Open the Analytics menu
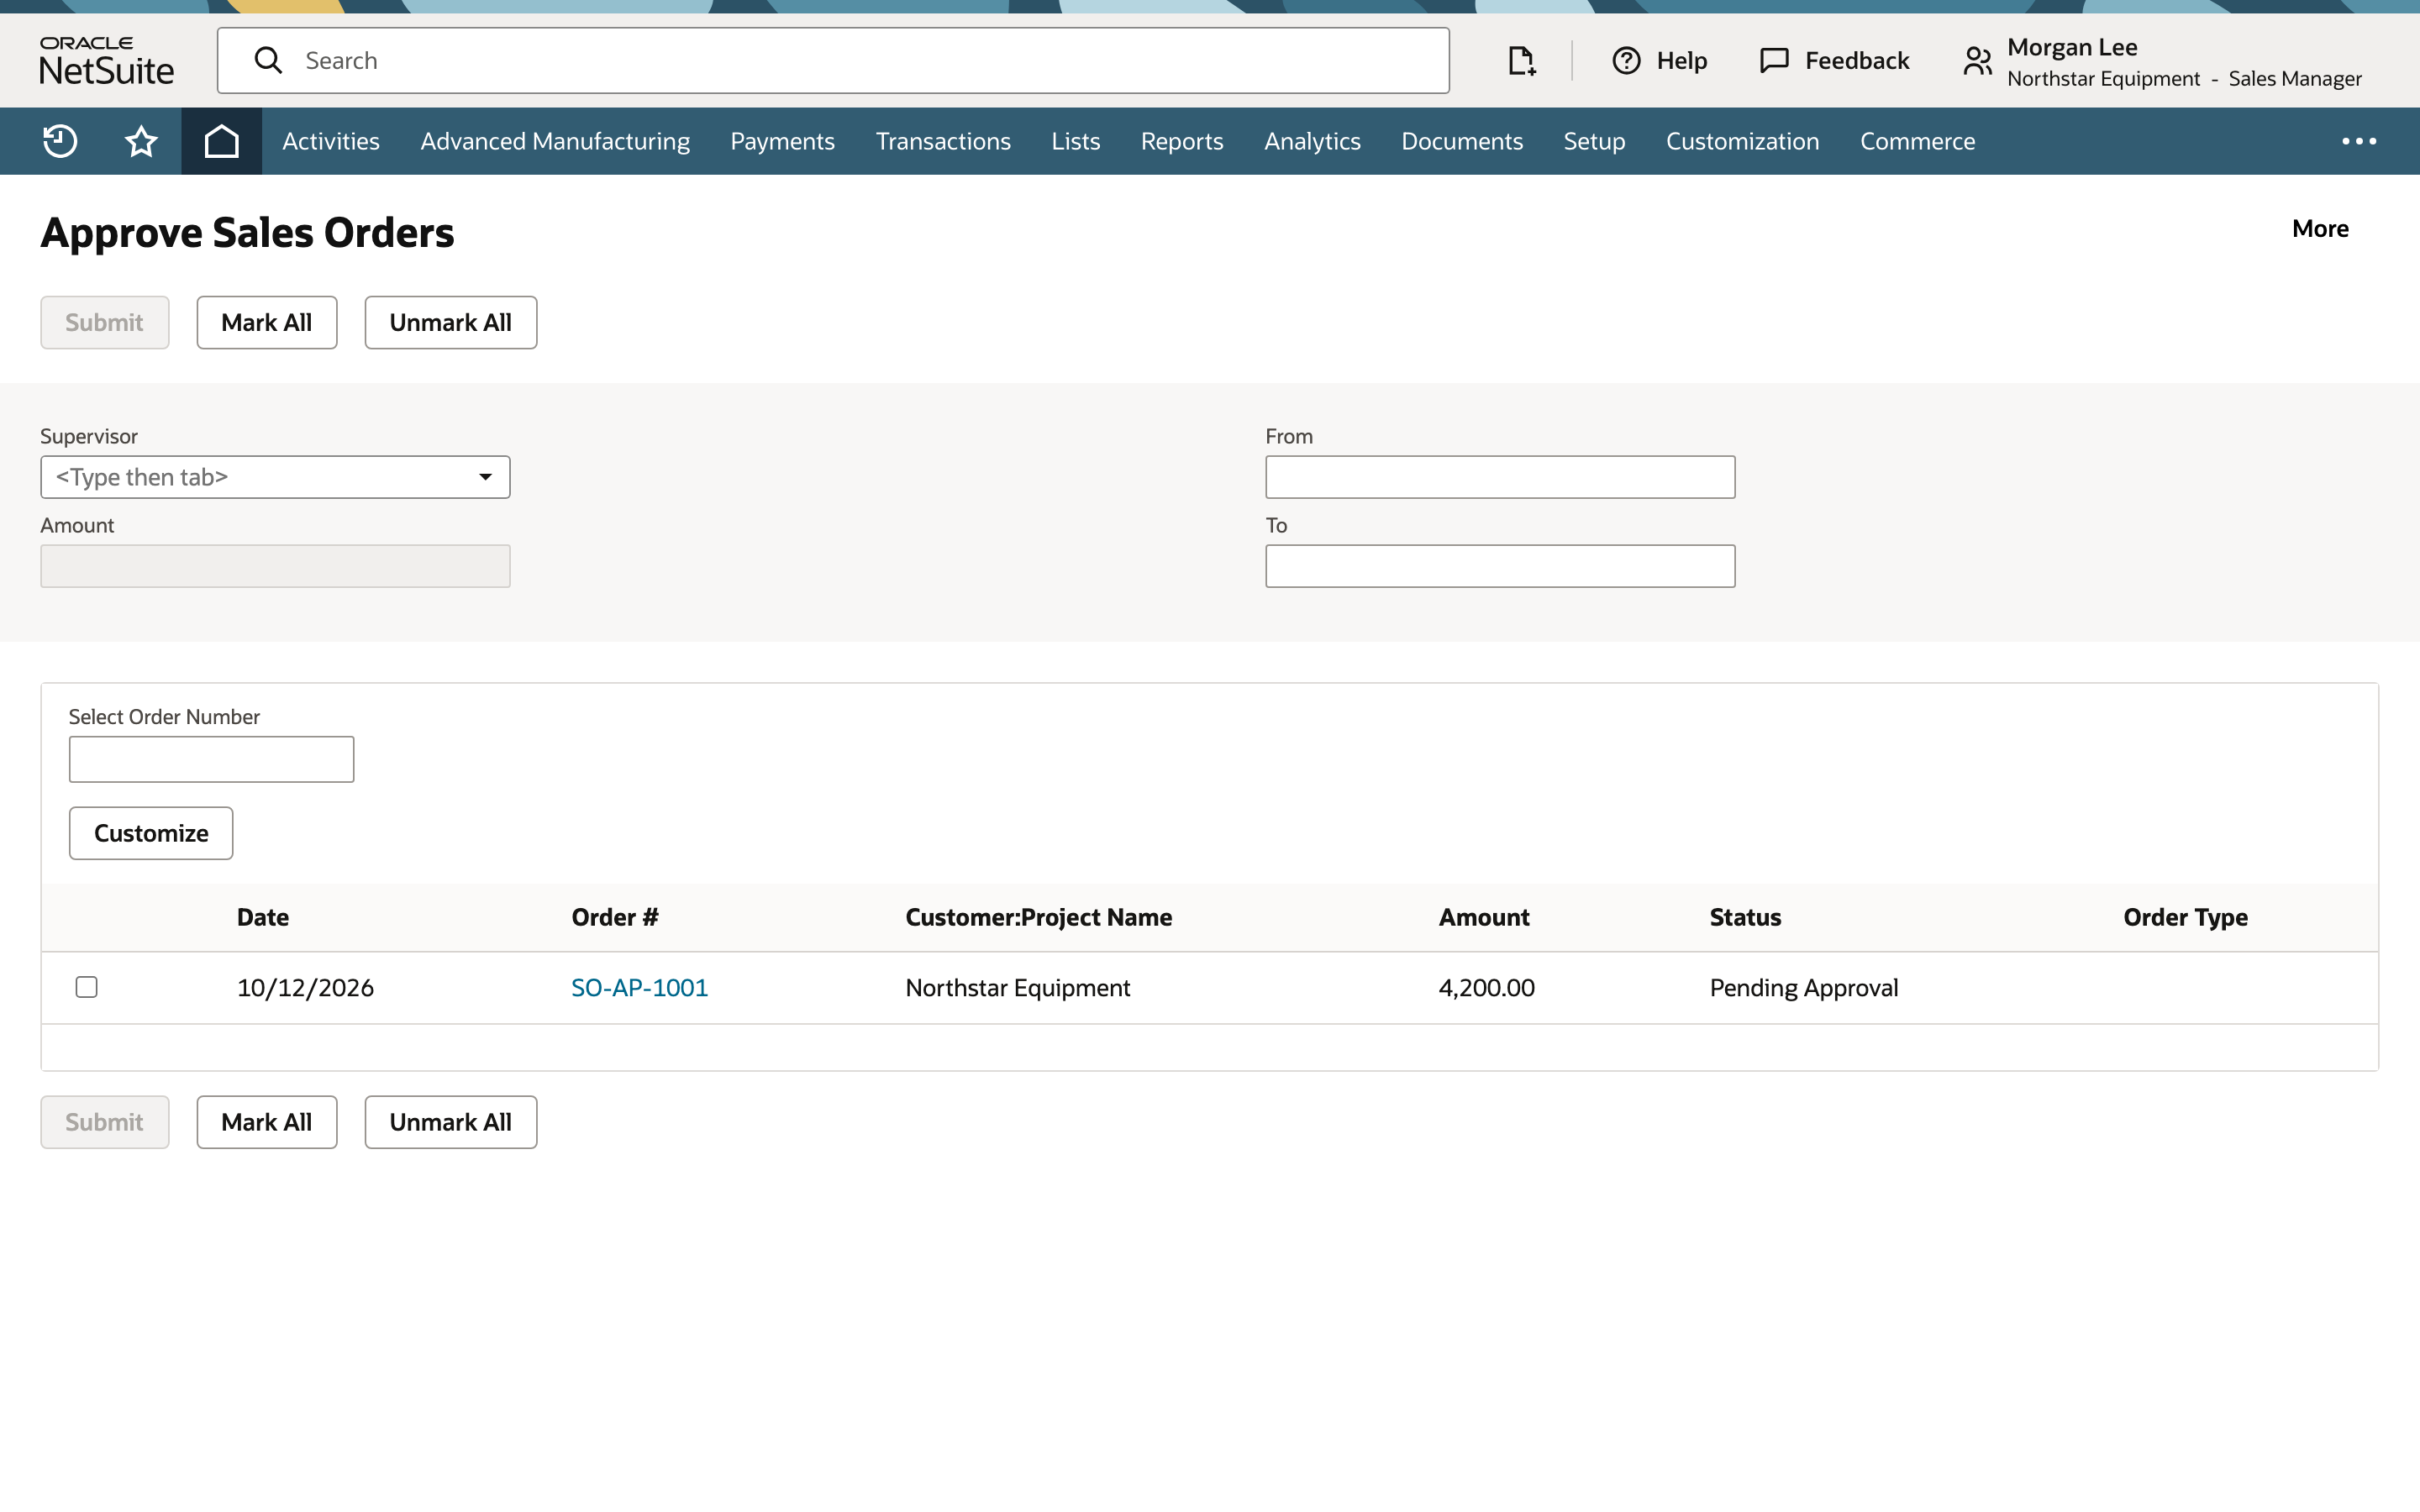The height and width of the screenshot is (1512, 2420). click(1312, 141)
